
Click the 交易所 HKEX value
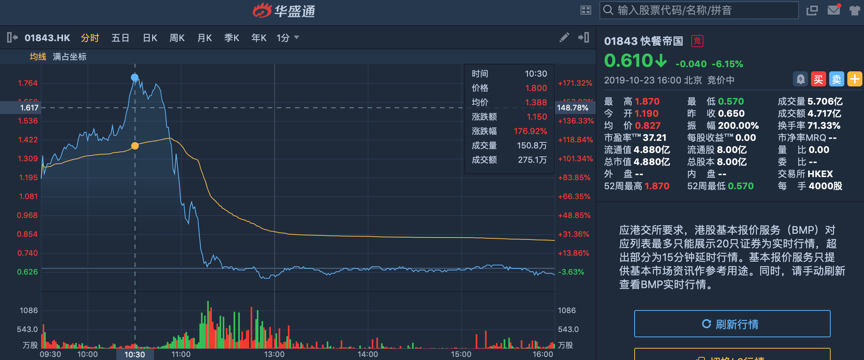pos(821,174)
